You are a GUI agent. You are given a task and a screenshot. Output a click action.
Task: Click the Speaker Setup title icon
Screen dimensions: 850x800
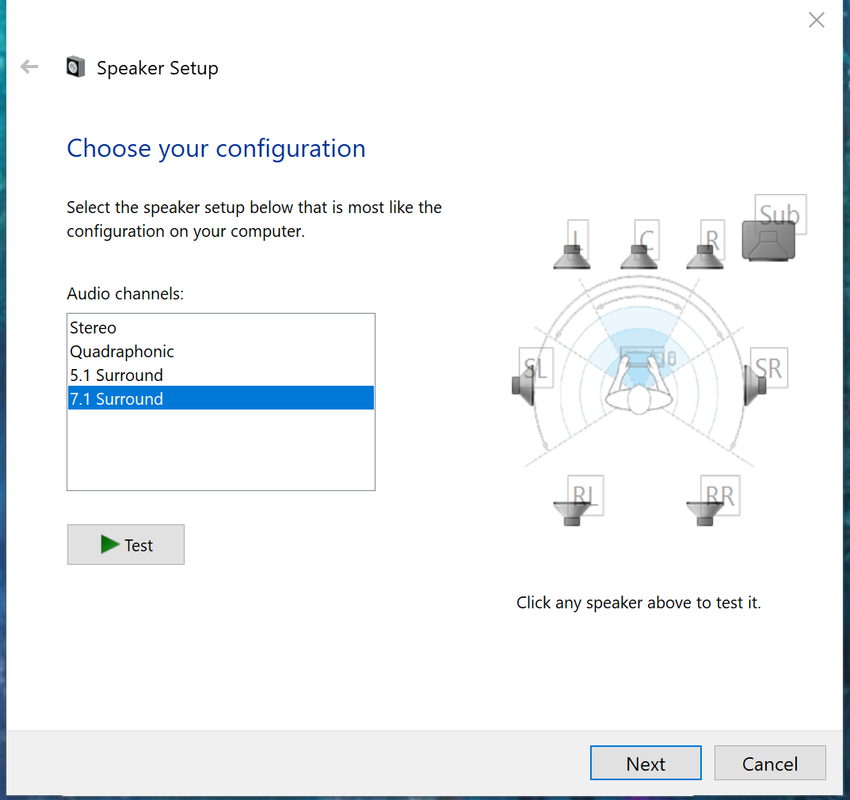75,67
